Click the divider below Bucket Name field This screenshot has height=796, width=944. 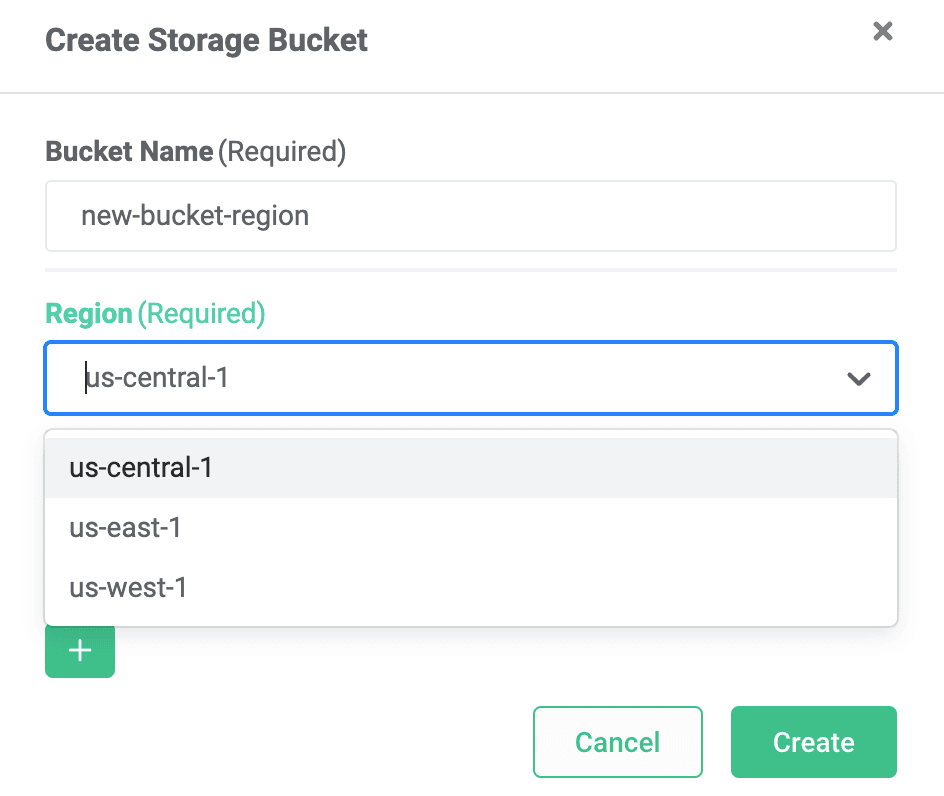click(x=471, y=270)
